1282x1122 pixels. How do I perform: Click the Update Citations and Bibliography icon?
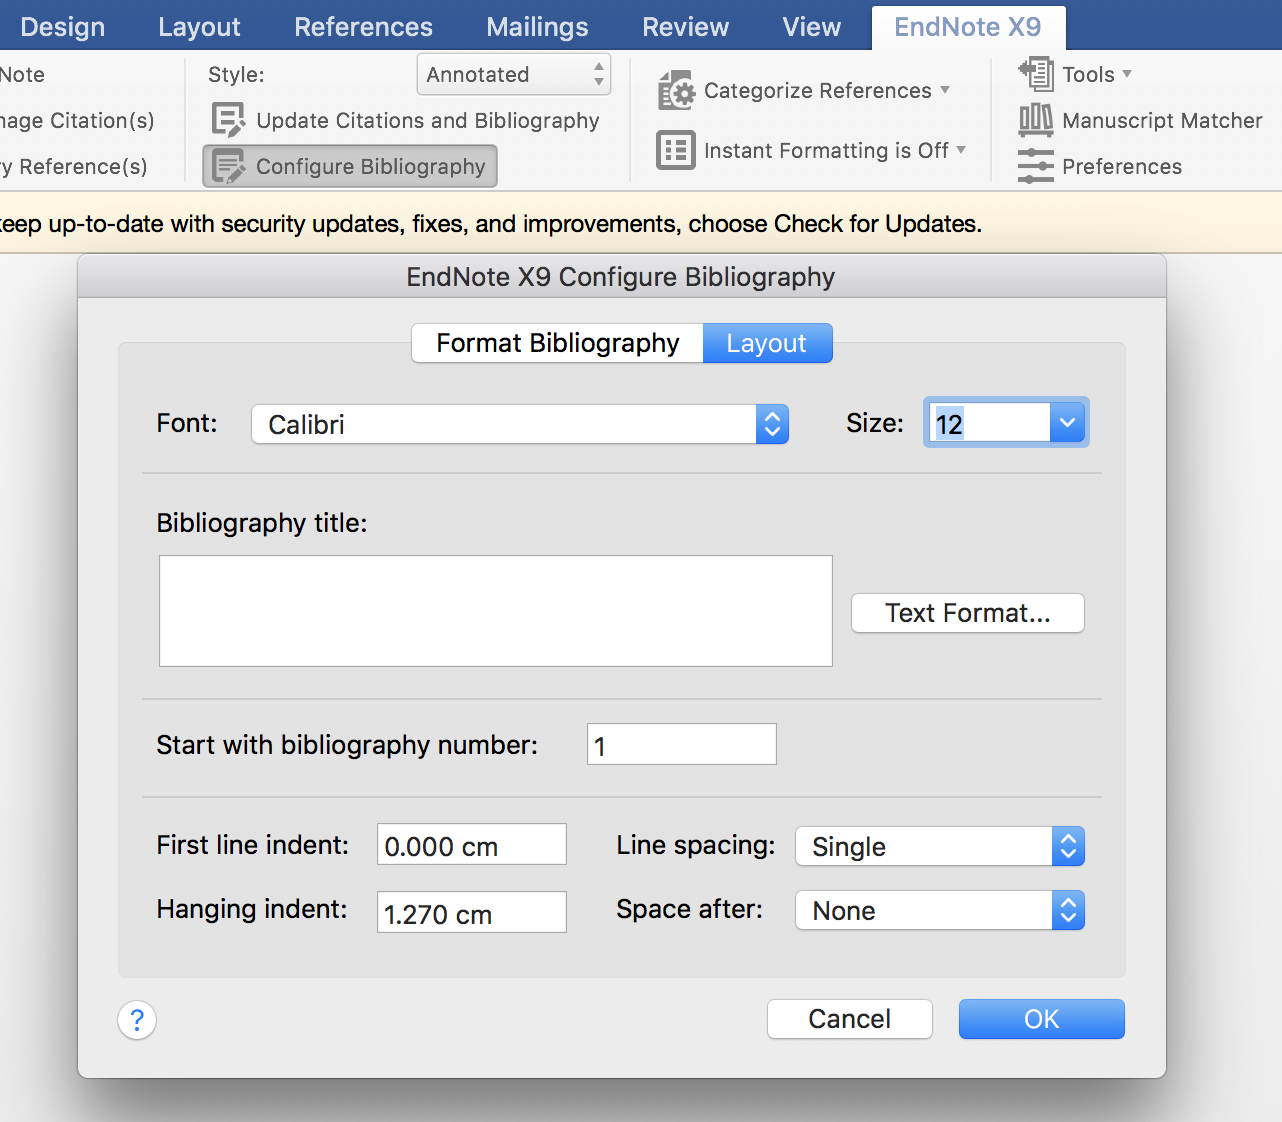point(229,119)
